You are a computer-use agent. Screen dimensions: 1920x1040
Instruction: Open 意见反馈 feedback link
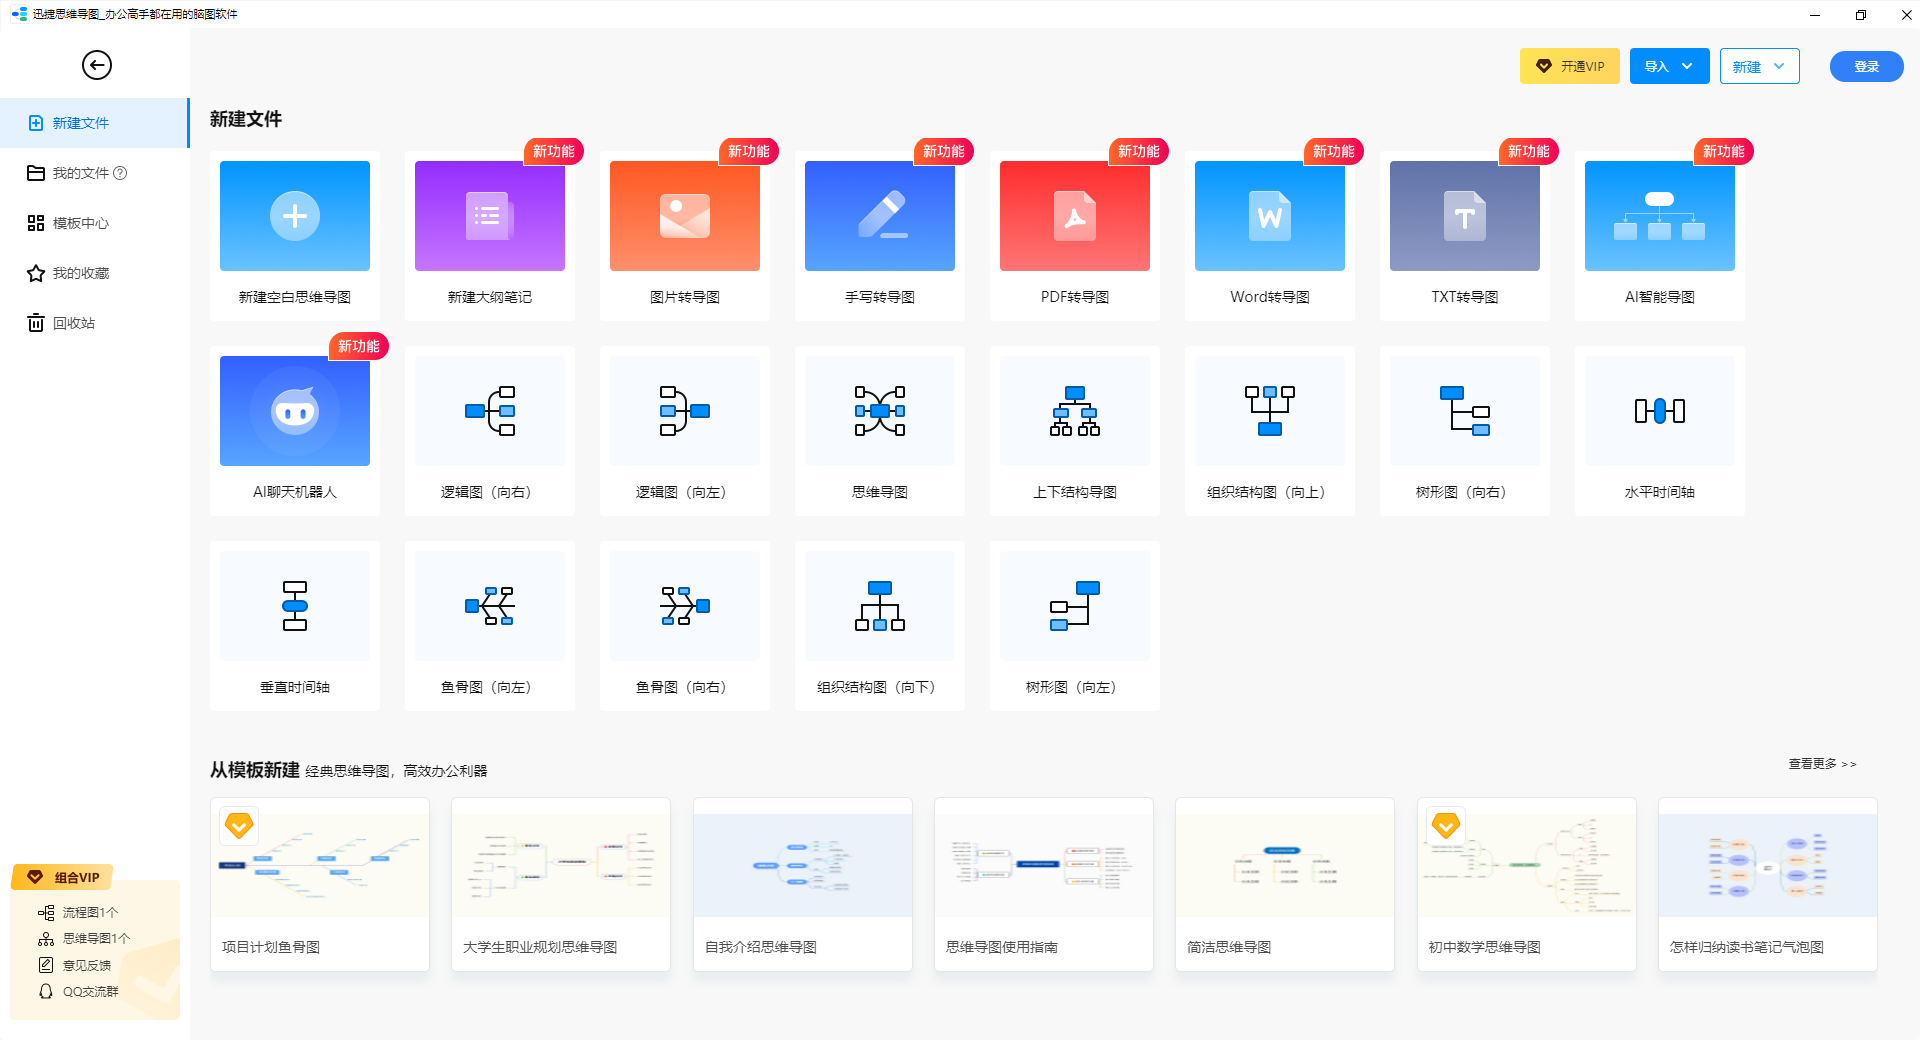75,965
